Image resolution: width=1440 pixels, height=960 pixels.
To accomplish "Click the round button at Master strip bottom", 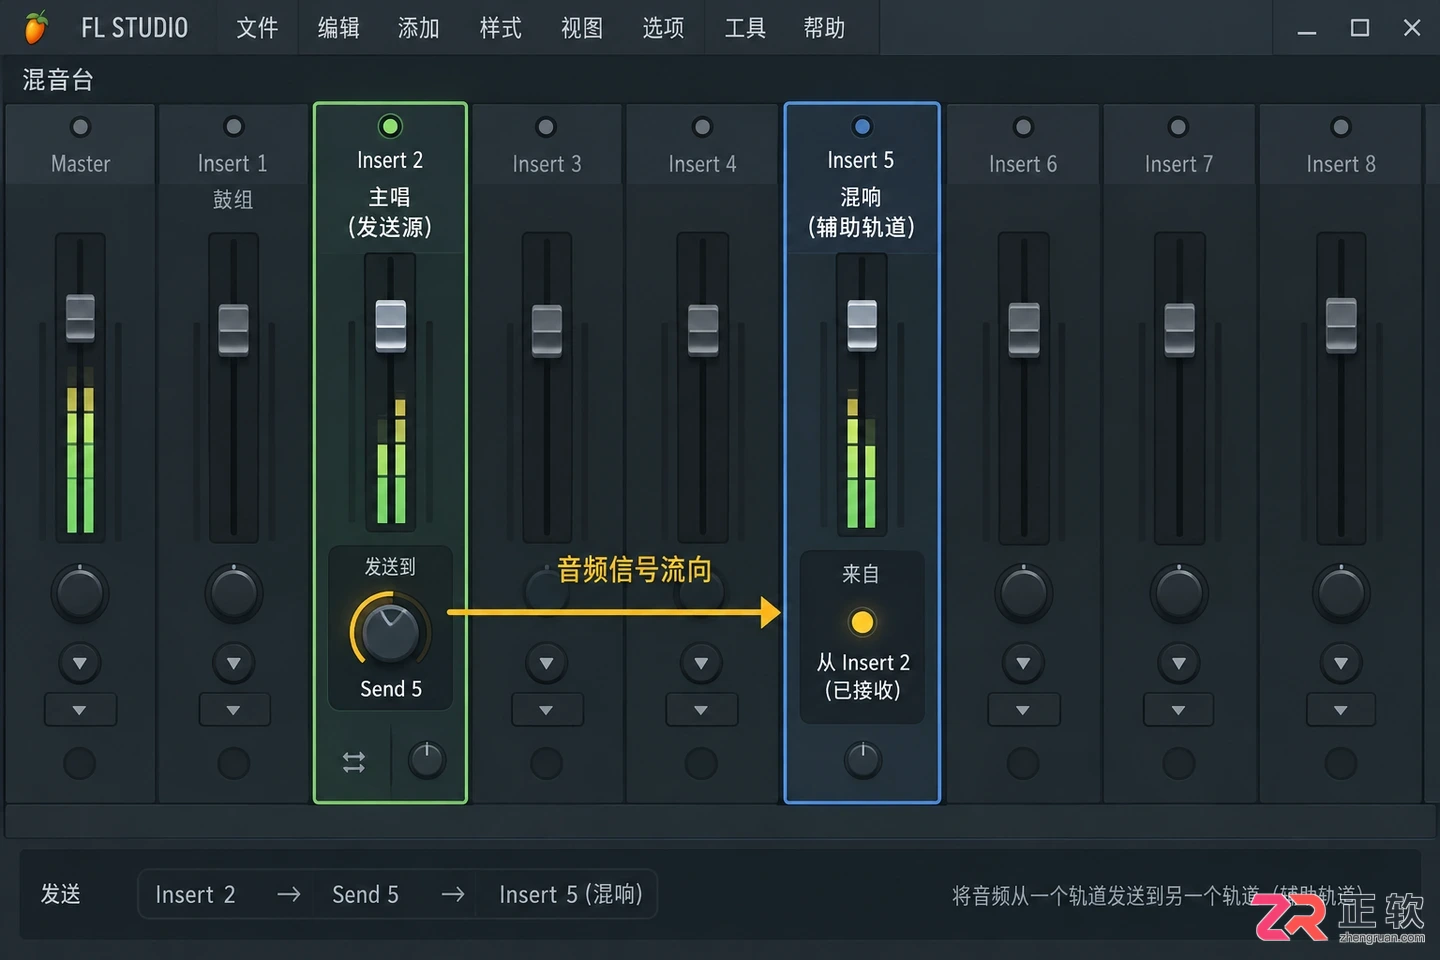I will [80, 763].
